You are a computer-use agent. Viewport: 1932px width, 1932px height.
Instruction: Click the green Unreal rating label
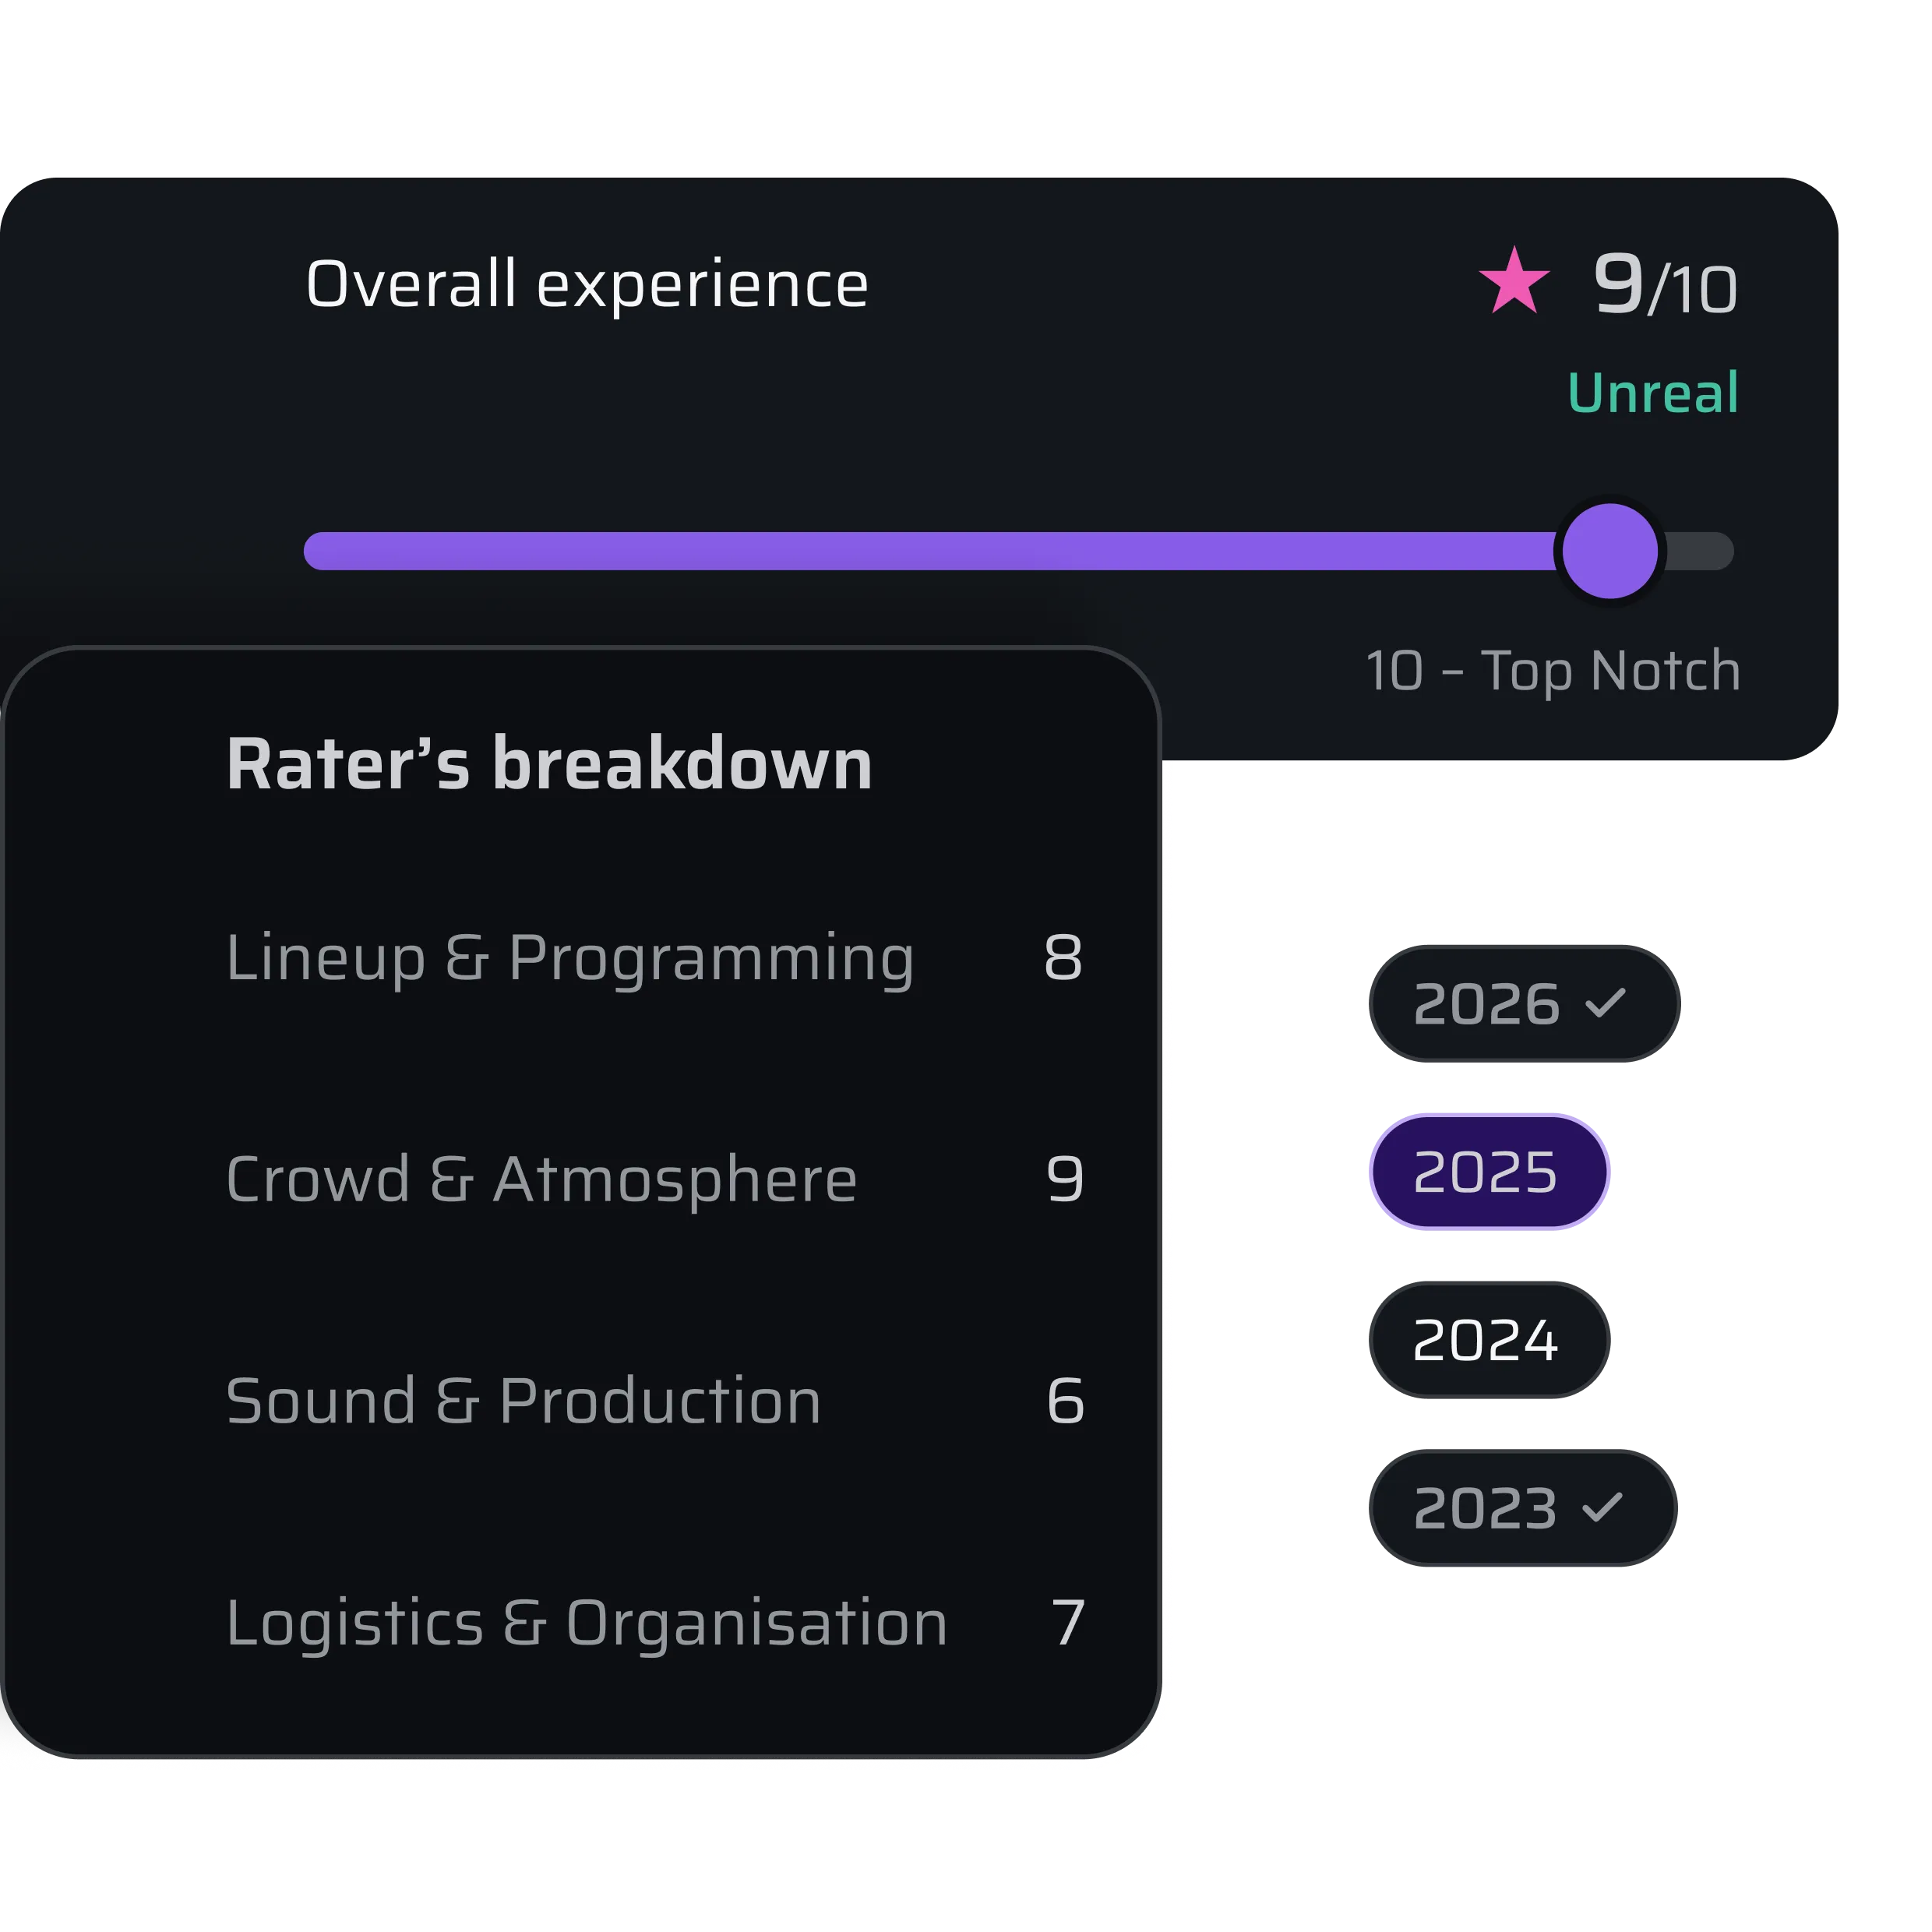(x=1653, y=392)
